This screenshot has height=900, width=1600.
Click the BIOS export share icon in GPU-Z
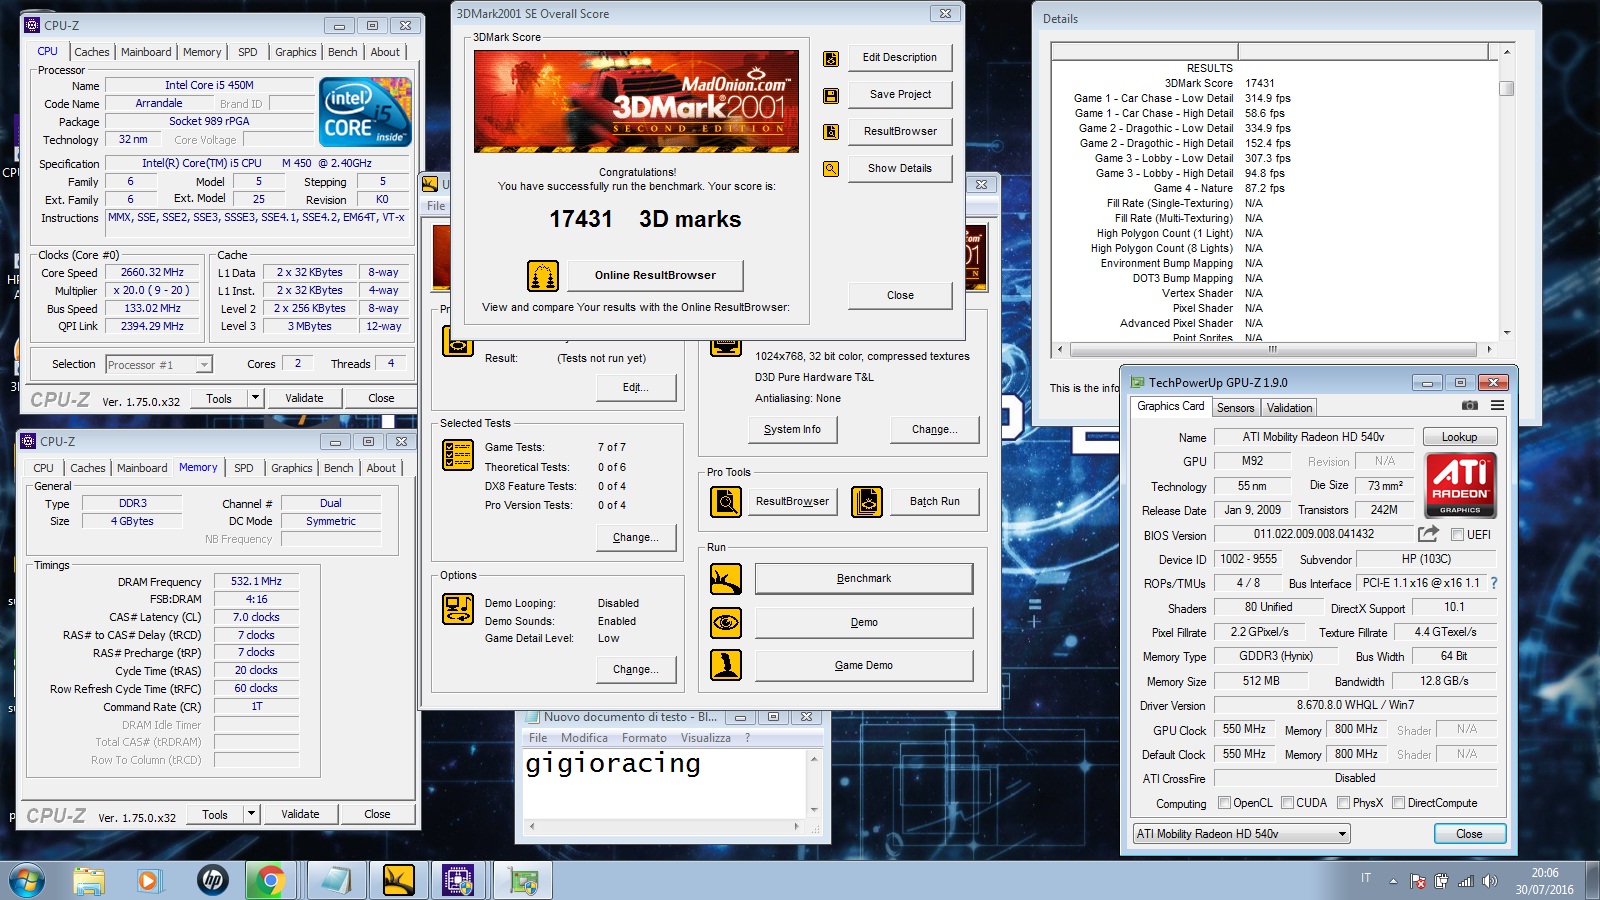point(1428,534)
